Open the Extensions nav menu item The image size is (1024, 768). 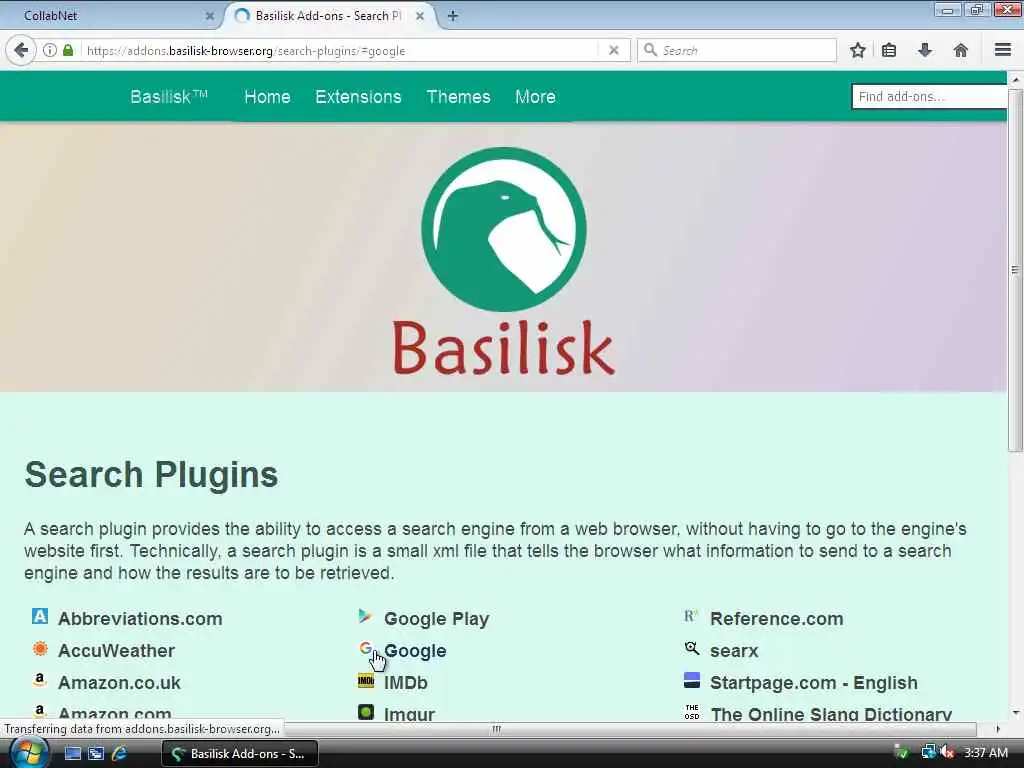click(358, 97)
